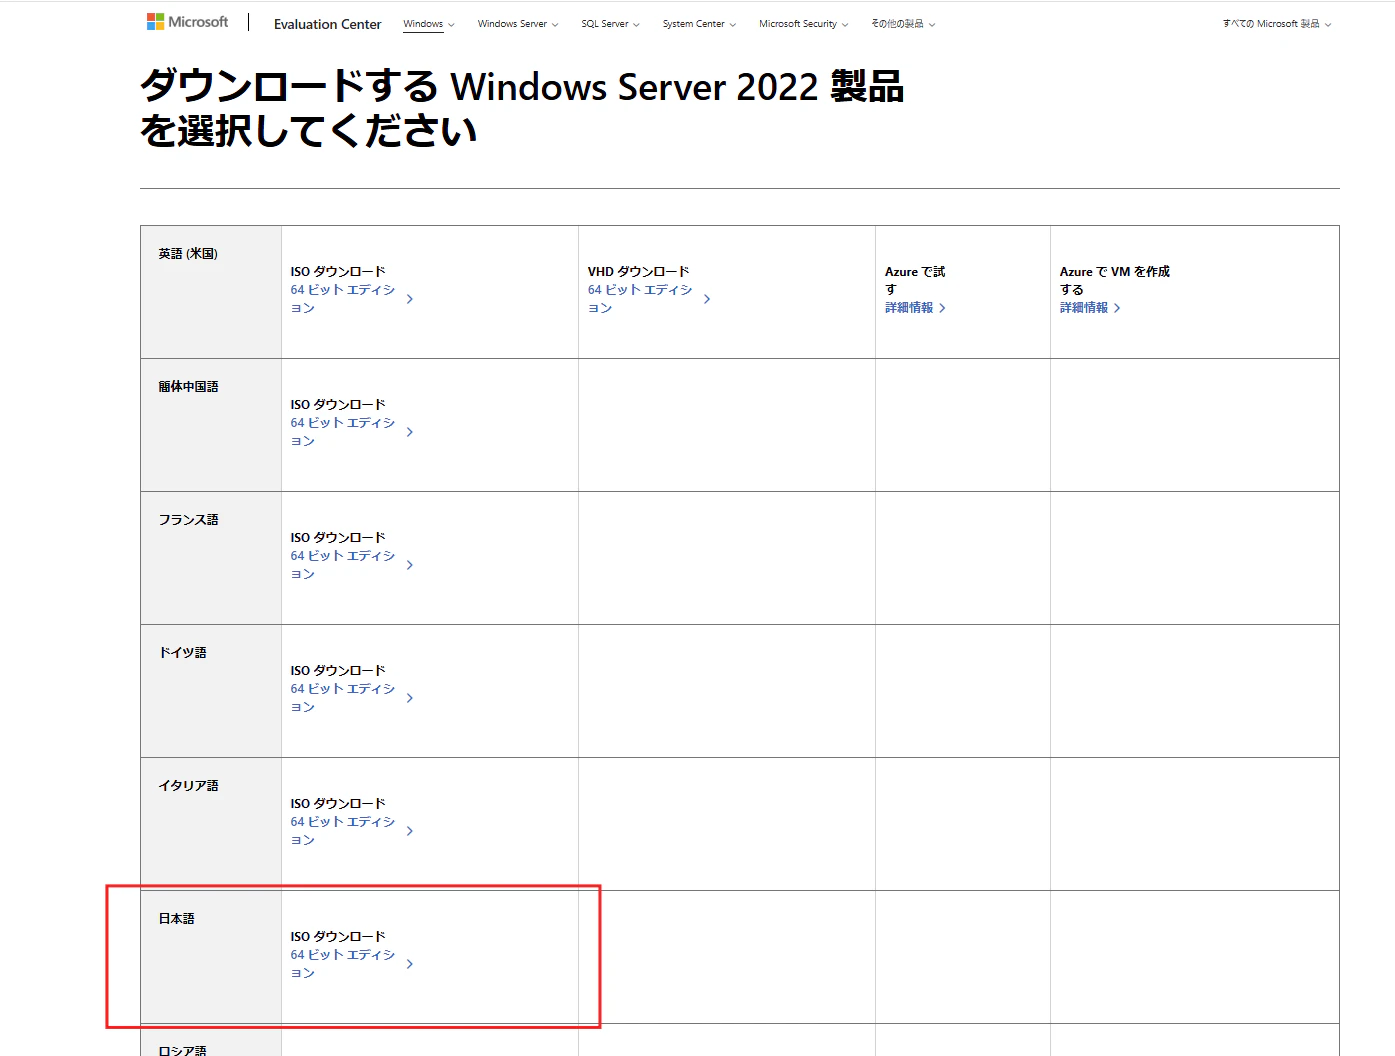Select the 日本語 row label
This screenshot has width=1395, height=1056.
[176, 919]
